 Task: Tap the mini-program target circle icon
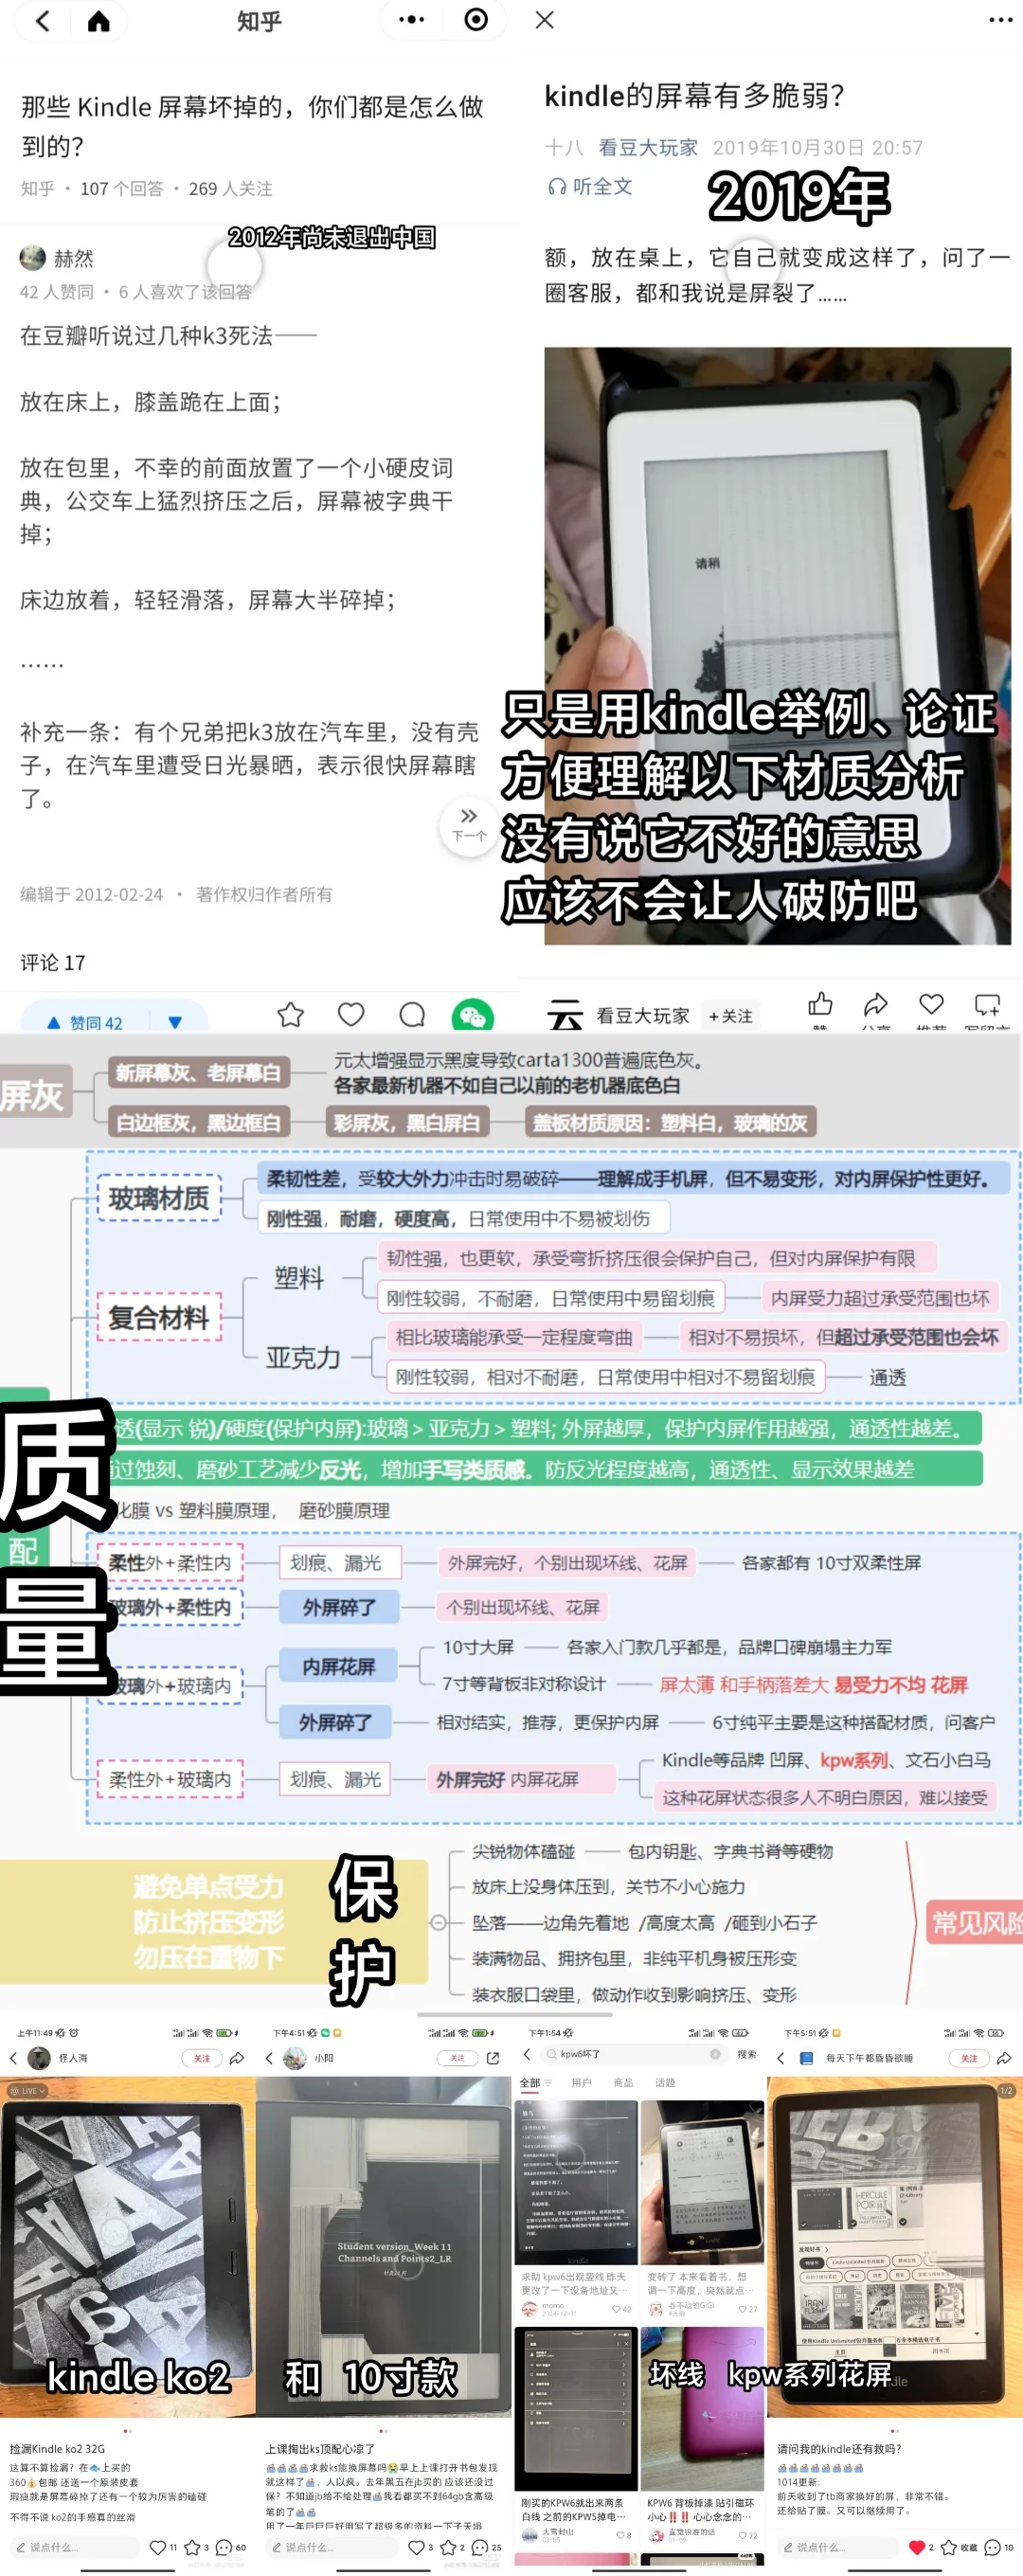476,20
